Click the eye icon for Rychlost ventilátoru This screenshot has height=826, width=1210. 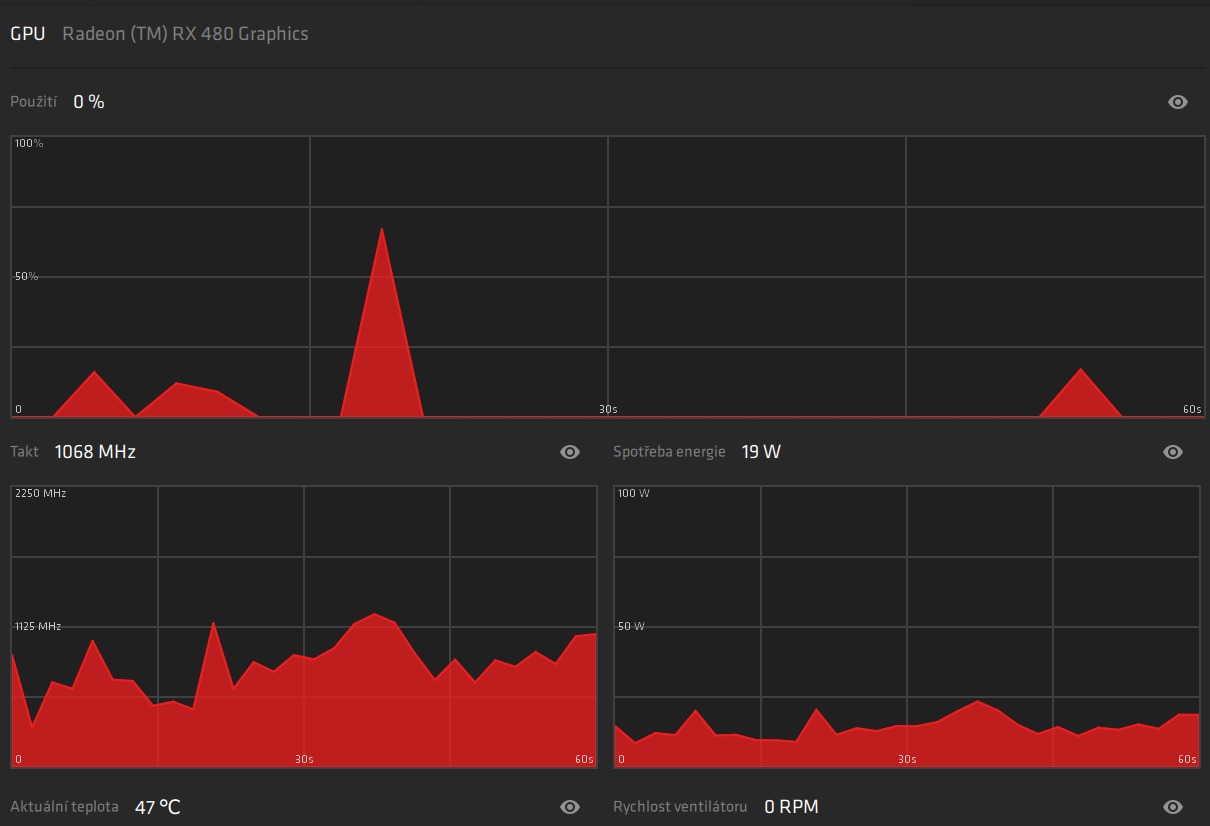(1173, 807)
